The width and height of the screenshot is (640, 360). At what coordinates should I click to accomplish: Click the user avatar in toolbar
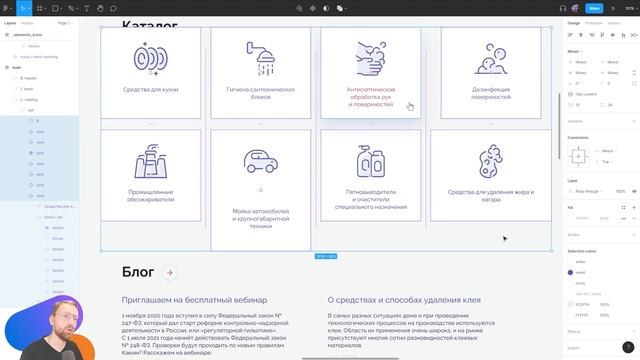(576, 8)
